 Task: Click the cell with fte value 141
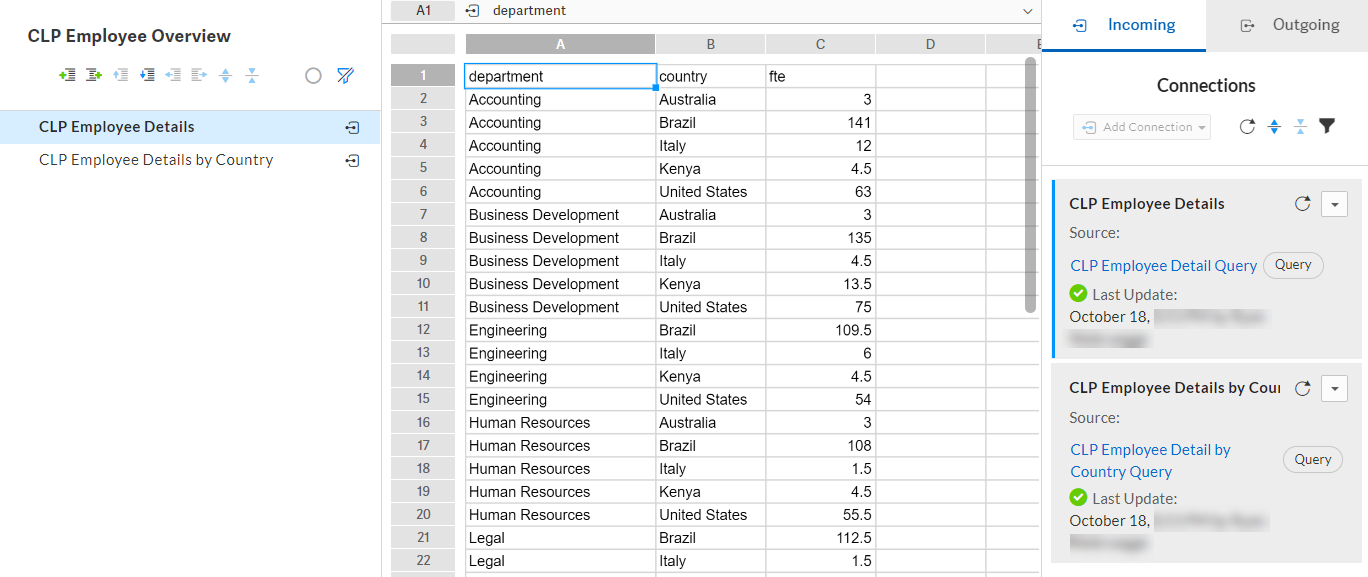coord(821,122)
